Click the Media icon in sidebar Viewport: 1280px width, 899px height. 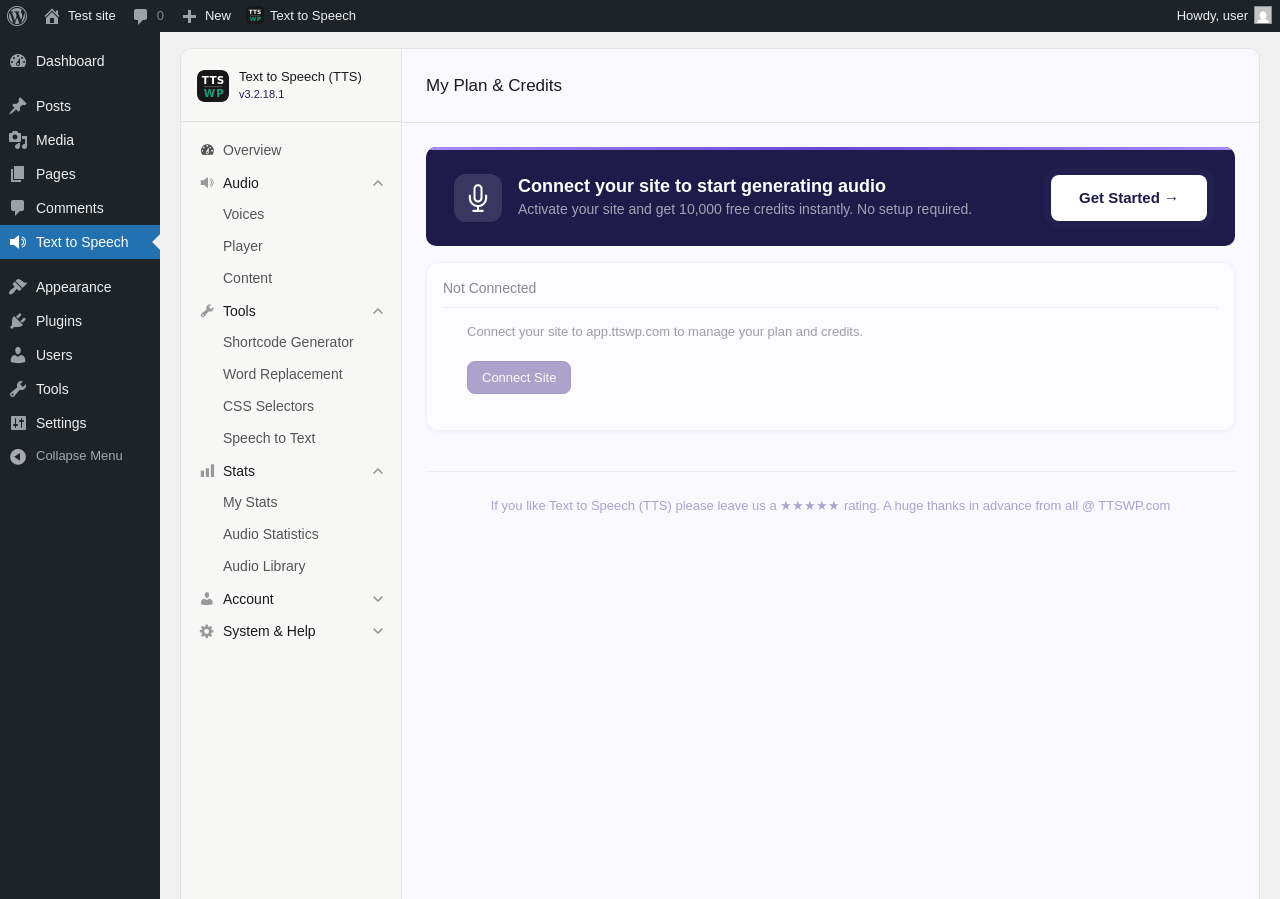pos(18,140)
